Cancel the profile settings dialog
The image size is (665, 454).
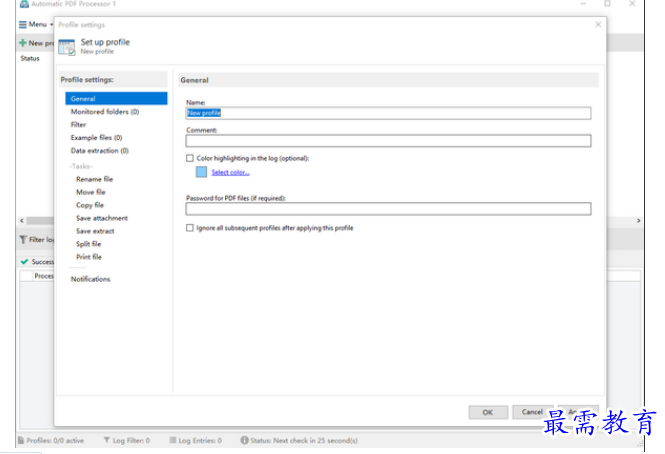532,412
